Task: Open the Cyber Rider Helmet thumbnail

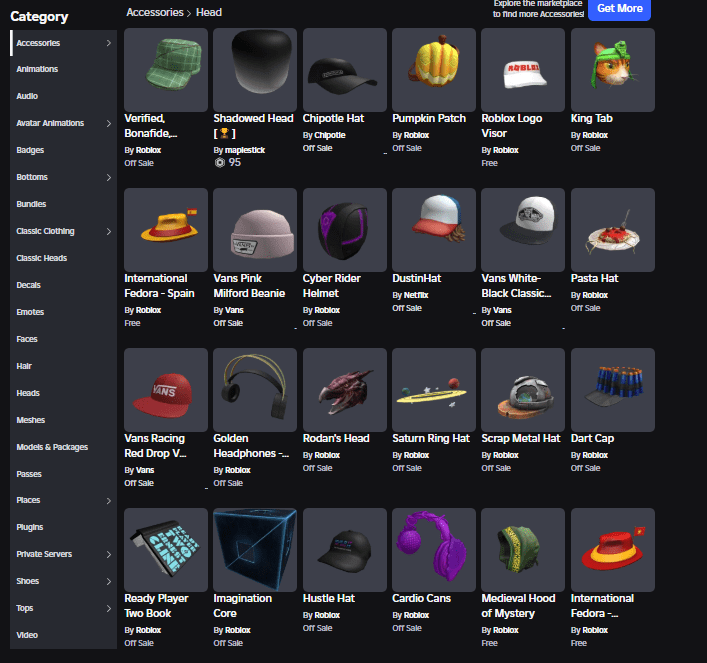Action: [x=344, y=229]
